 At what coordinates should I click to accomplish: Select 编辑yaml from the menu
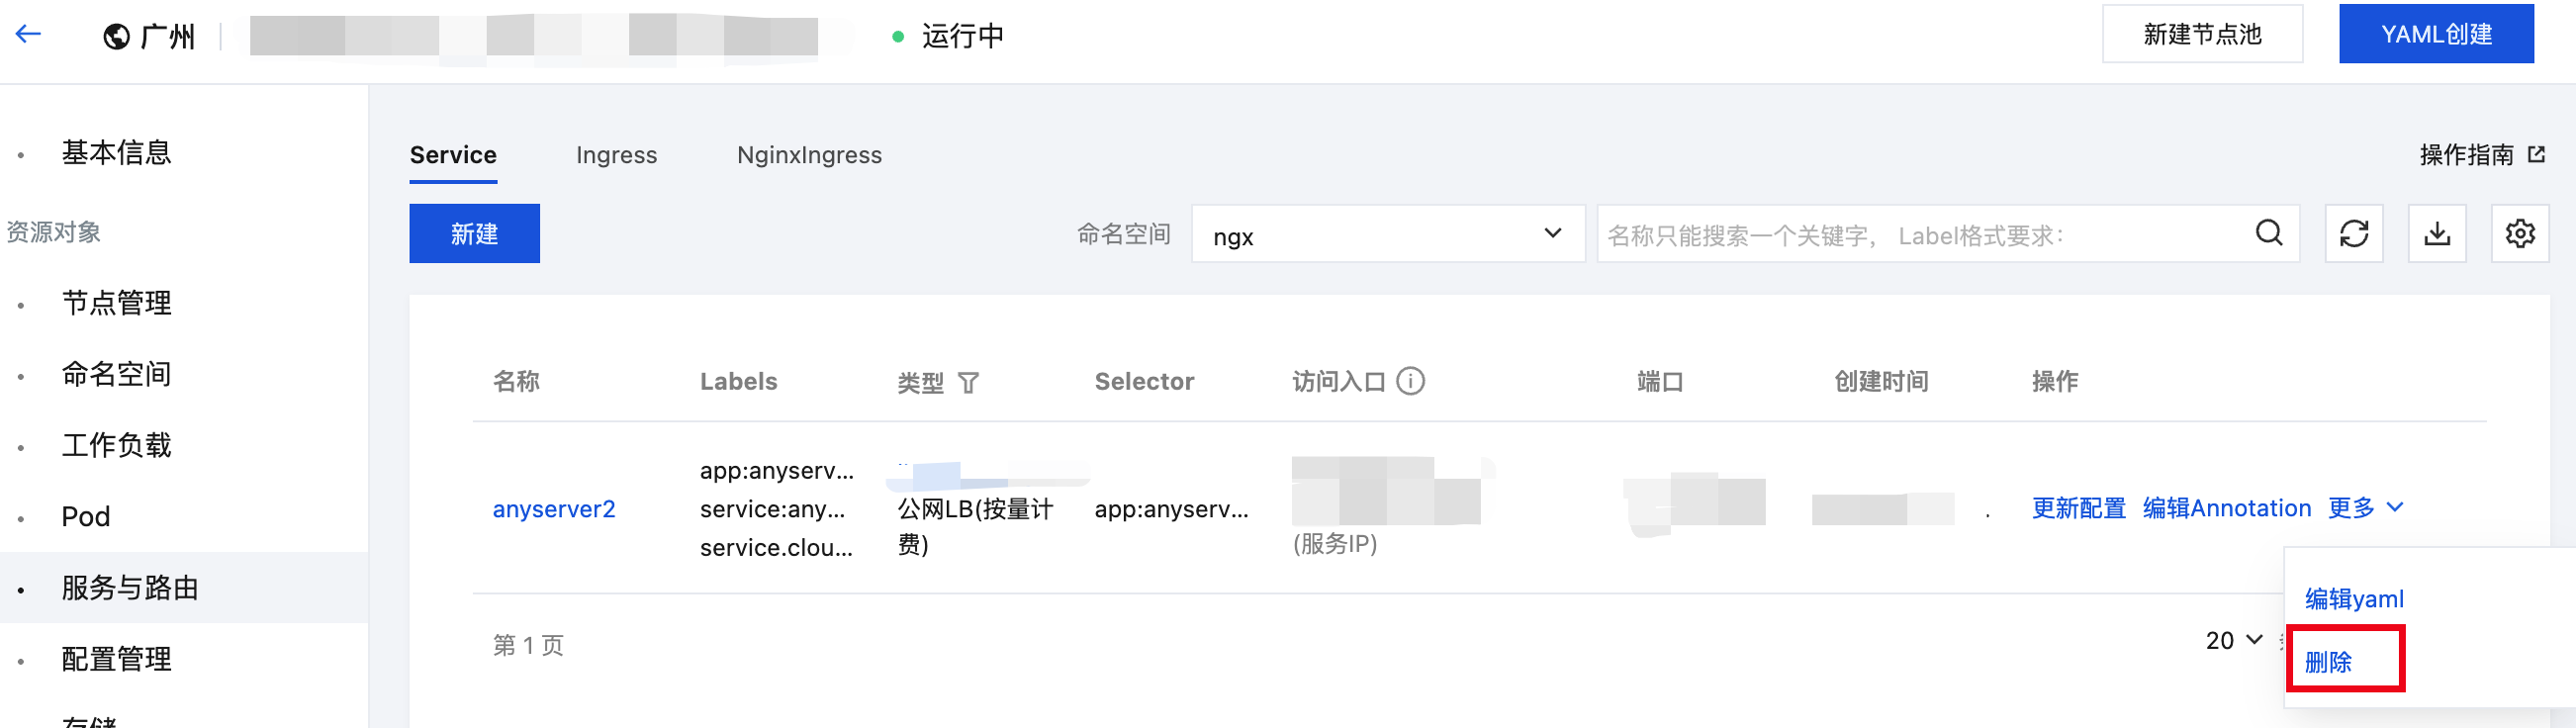pos(2354,599)
